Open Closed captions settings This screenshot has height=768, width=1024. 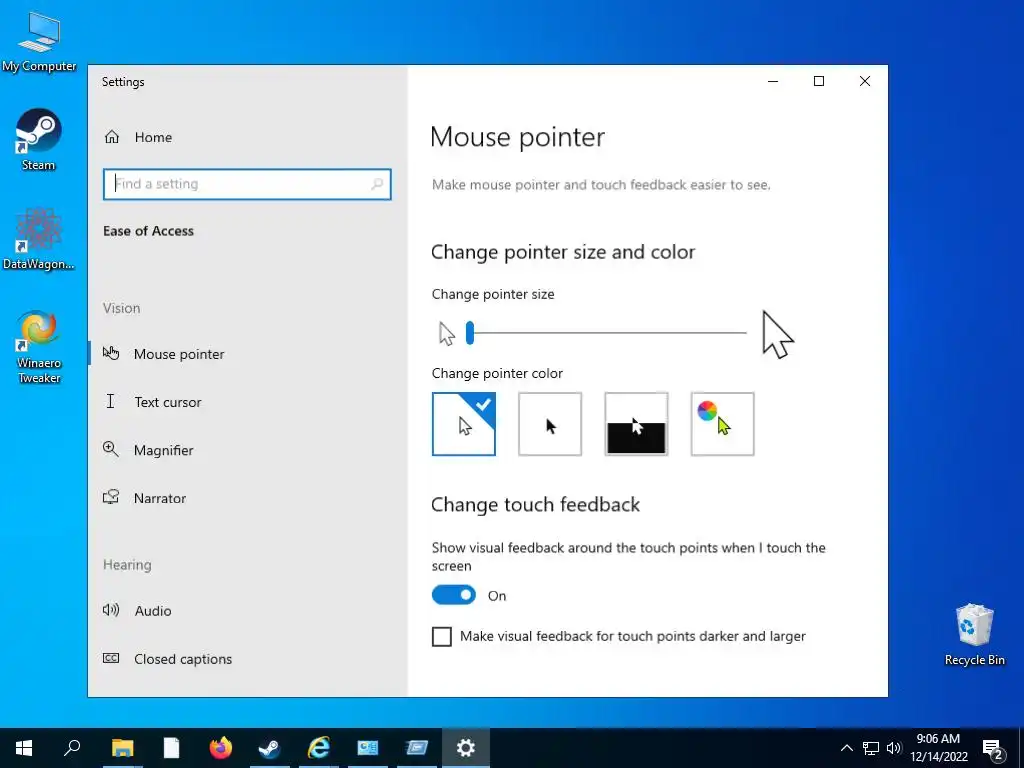tap(248, 659)
